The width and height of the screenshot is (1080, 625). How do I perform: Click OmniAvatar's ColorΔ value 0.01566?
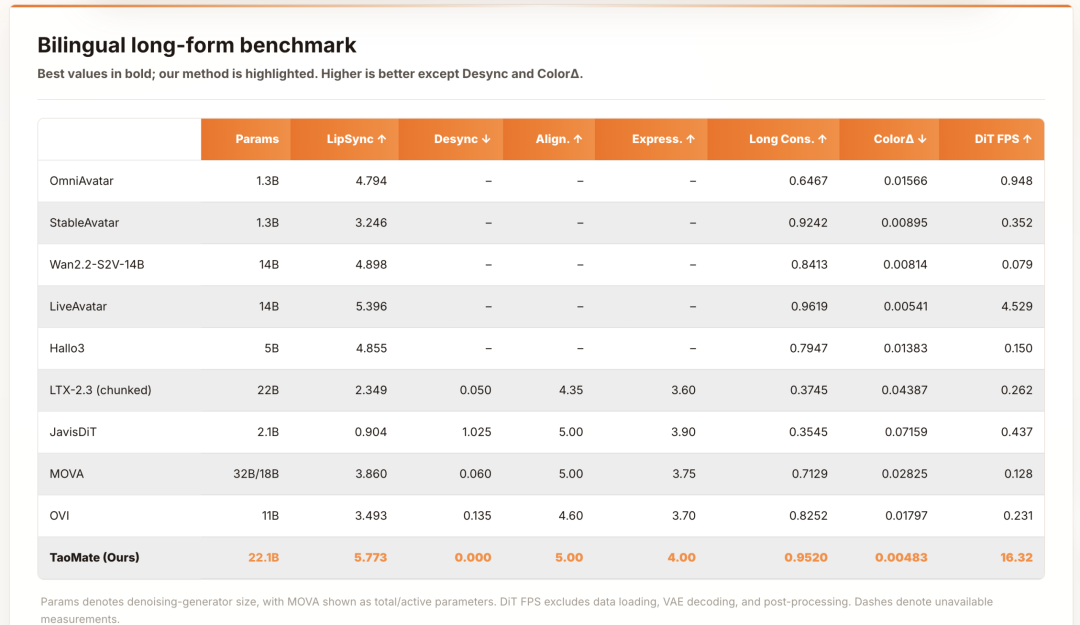pyautogui.click(x=906, y=181)
